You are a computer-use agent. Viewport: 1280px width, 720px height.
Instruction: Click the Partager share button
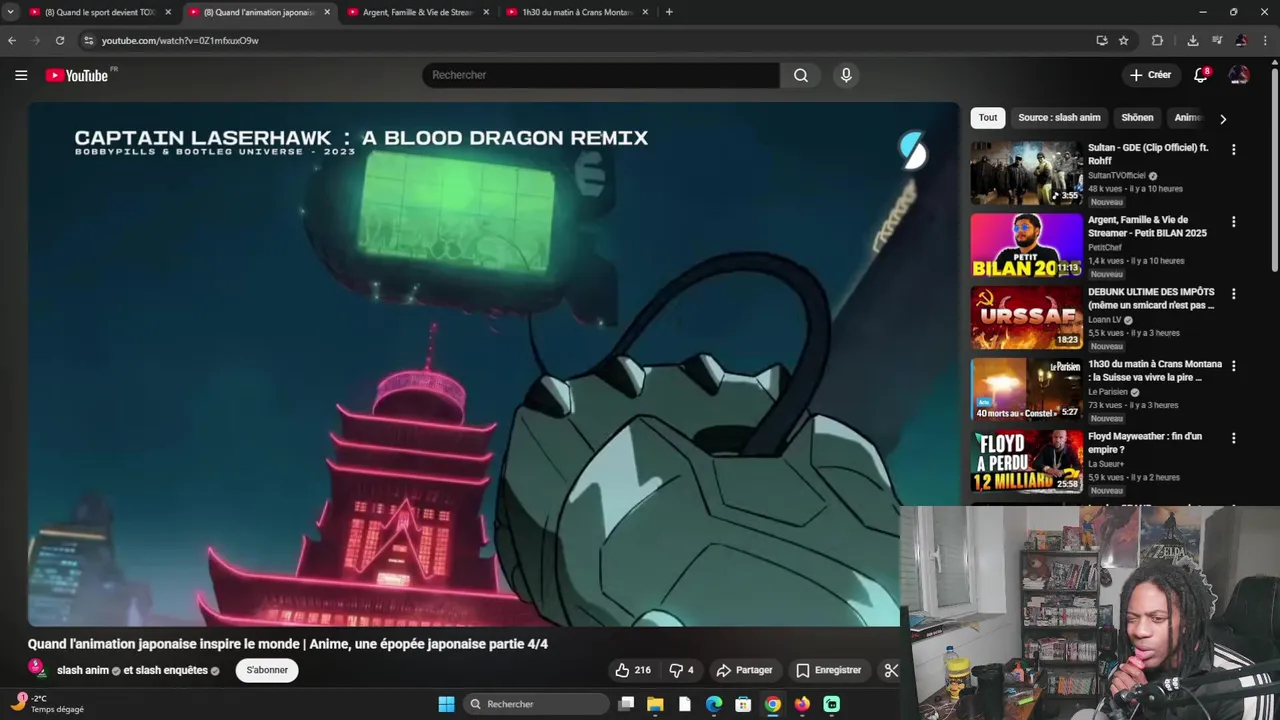744,670
